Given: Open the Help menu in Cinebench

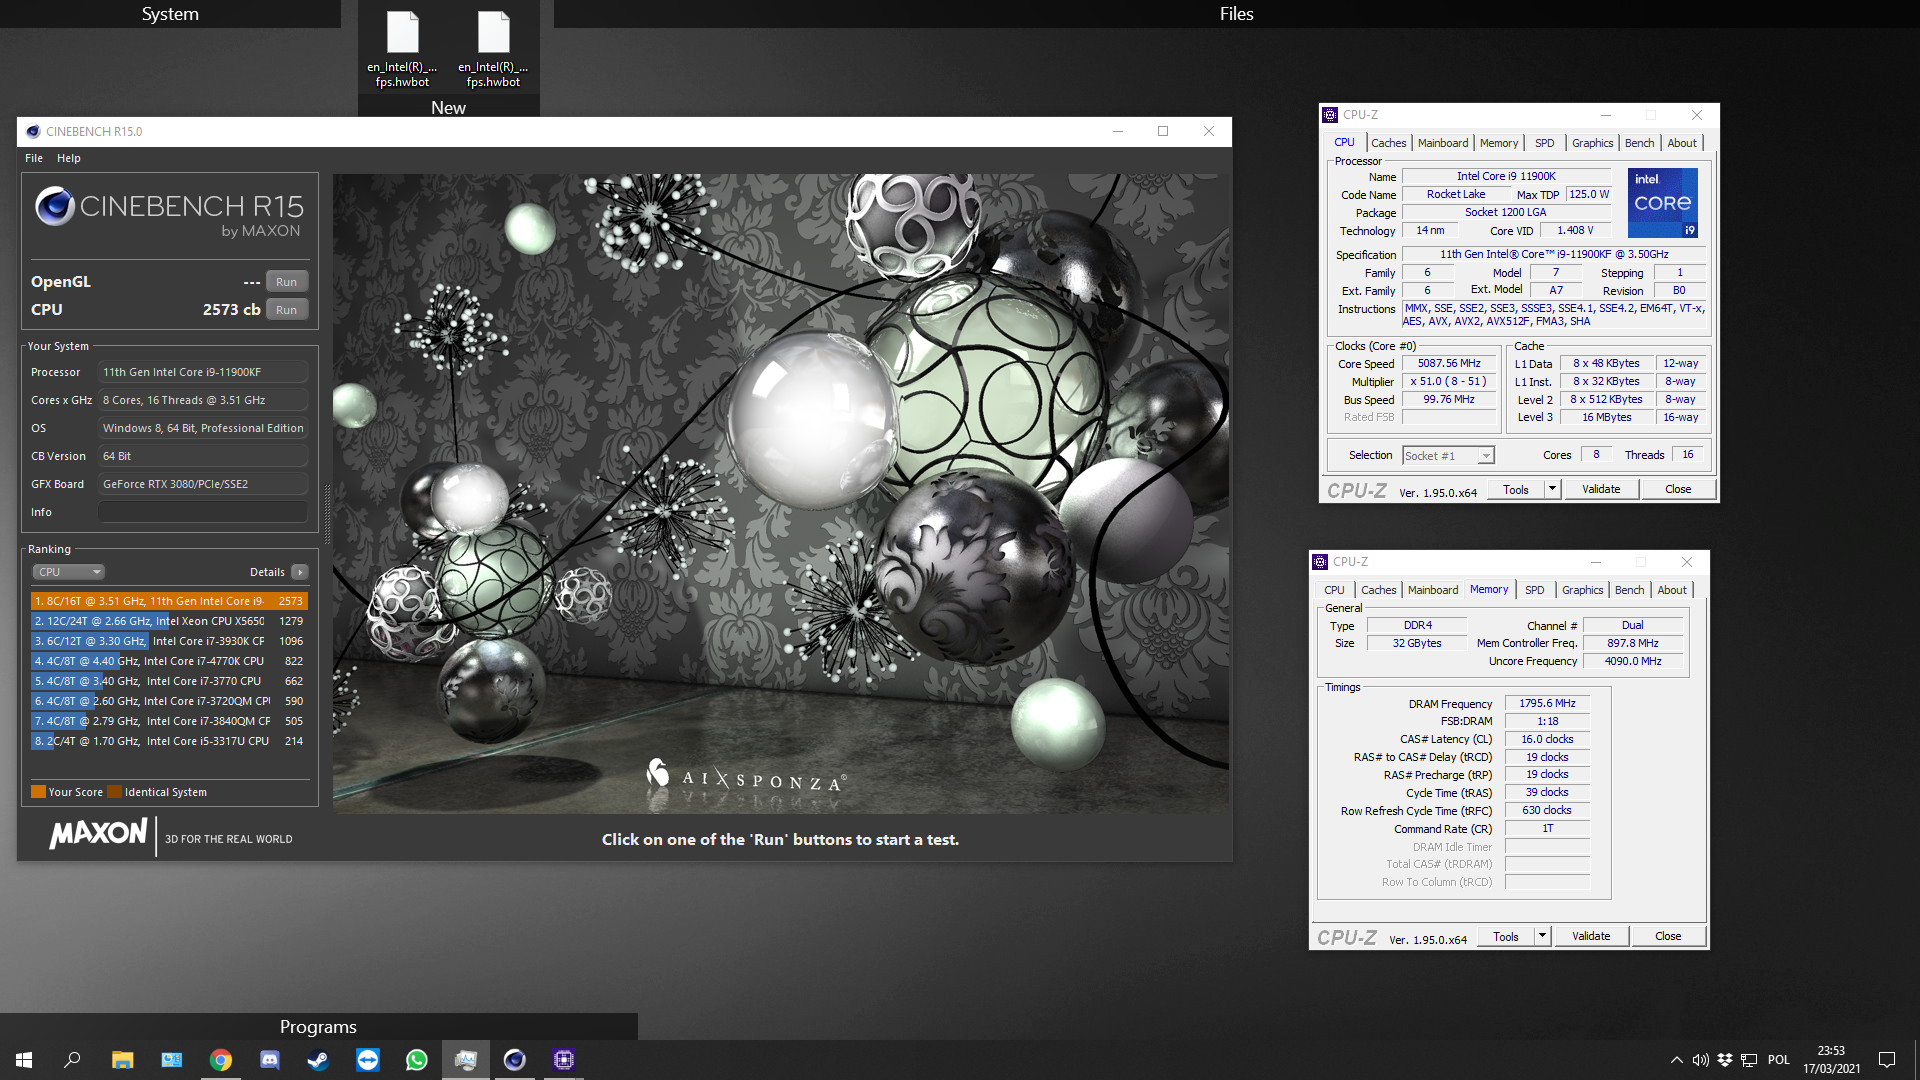Looking at the screenshot, I should click(x=69, y=158).
